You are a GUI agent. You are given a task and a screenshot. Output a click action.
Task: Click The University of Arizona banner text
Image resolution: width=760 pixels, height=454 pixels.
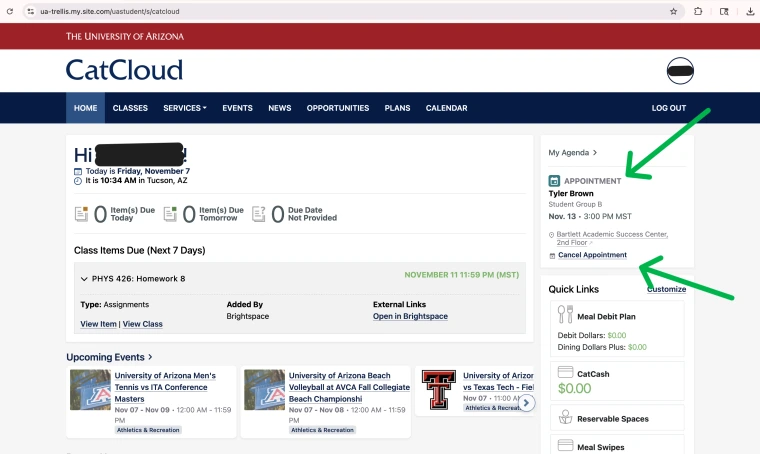pos(125,36)
